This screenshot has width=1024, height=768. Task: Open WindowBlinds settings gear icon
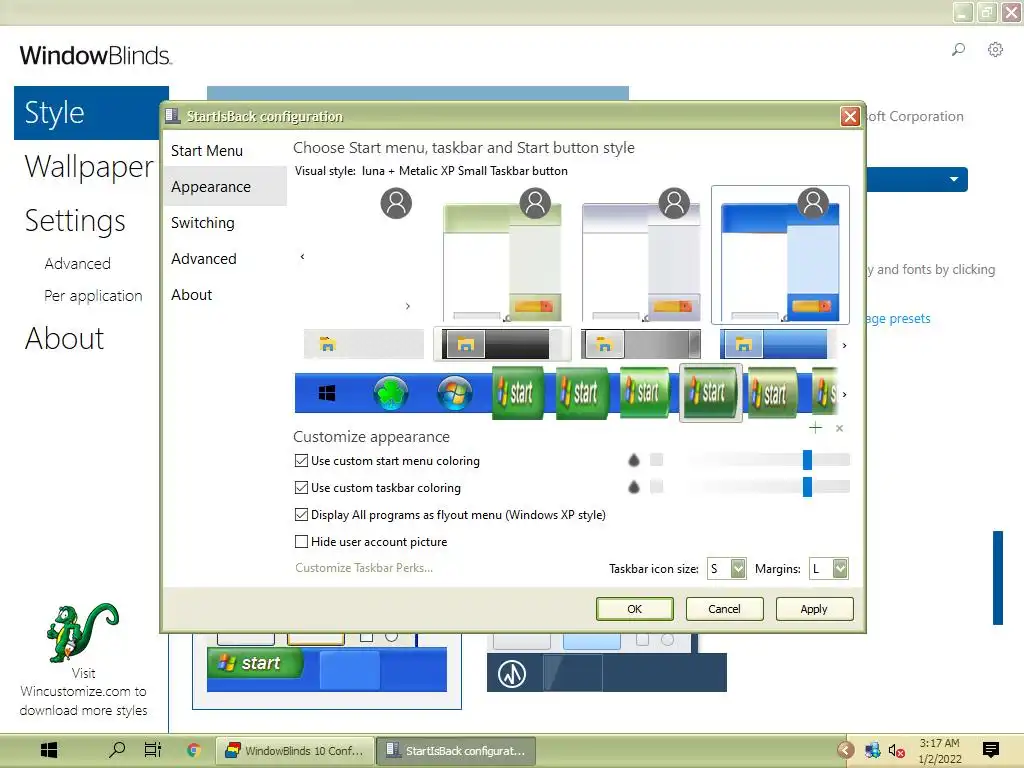point(995,50)
